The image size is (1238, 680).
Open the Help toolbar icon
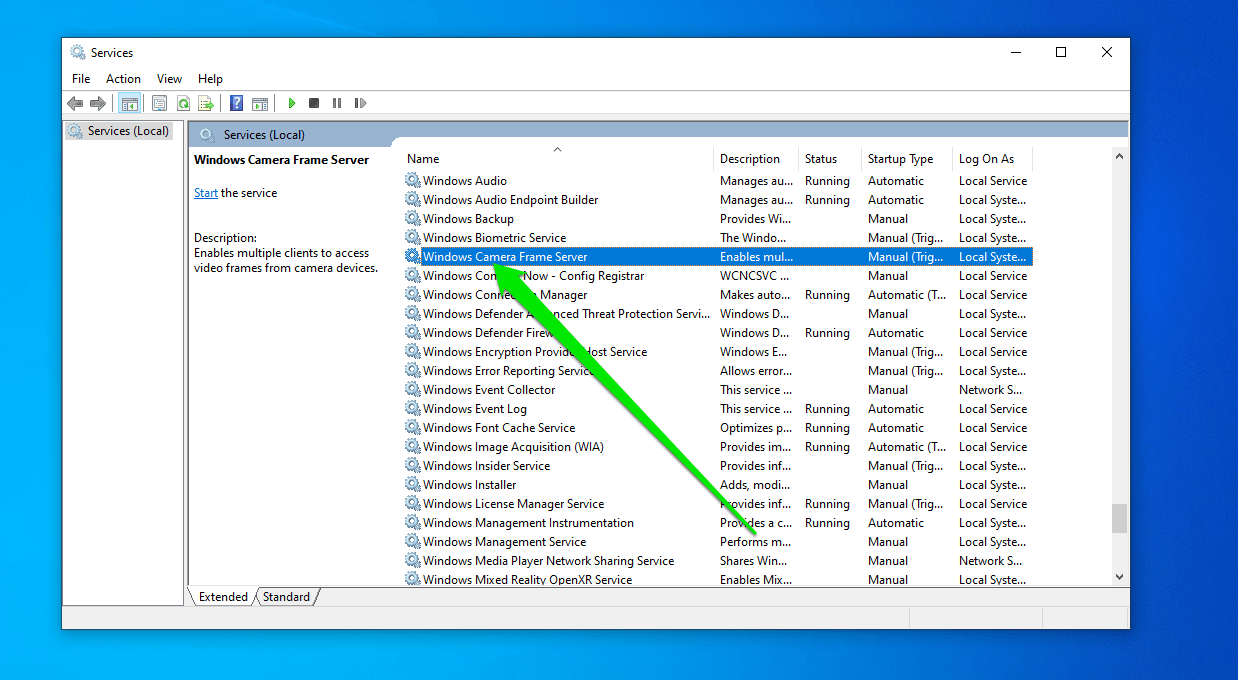tap(237, 103)
